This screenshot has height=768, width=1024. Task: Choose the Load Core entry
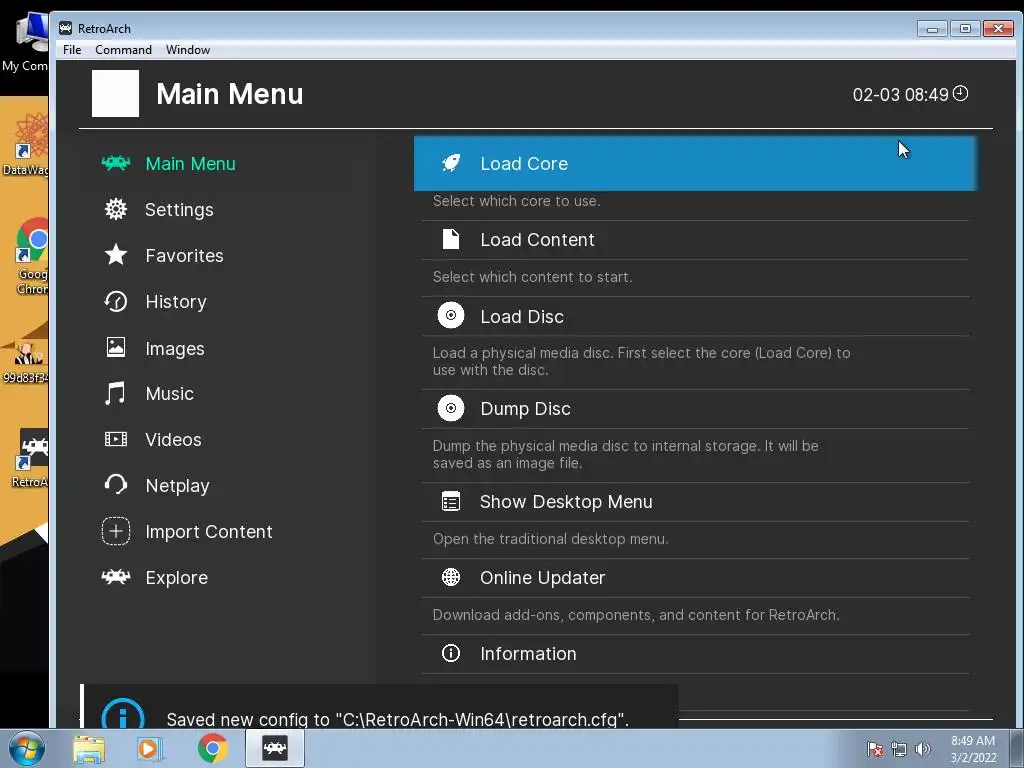[695, 163]
